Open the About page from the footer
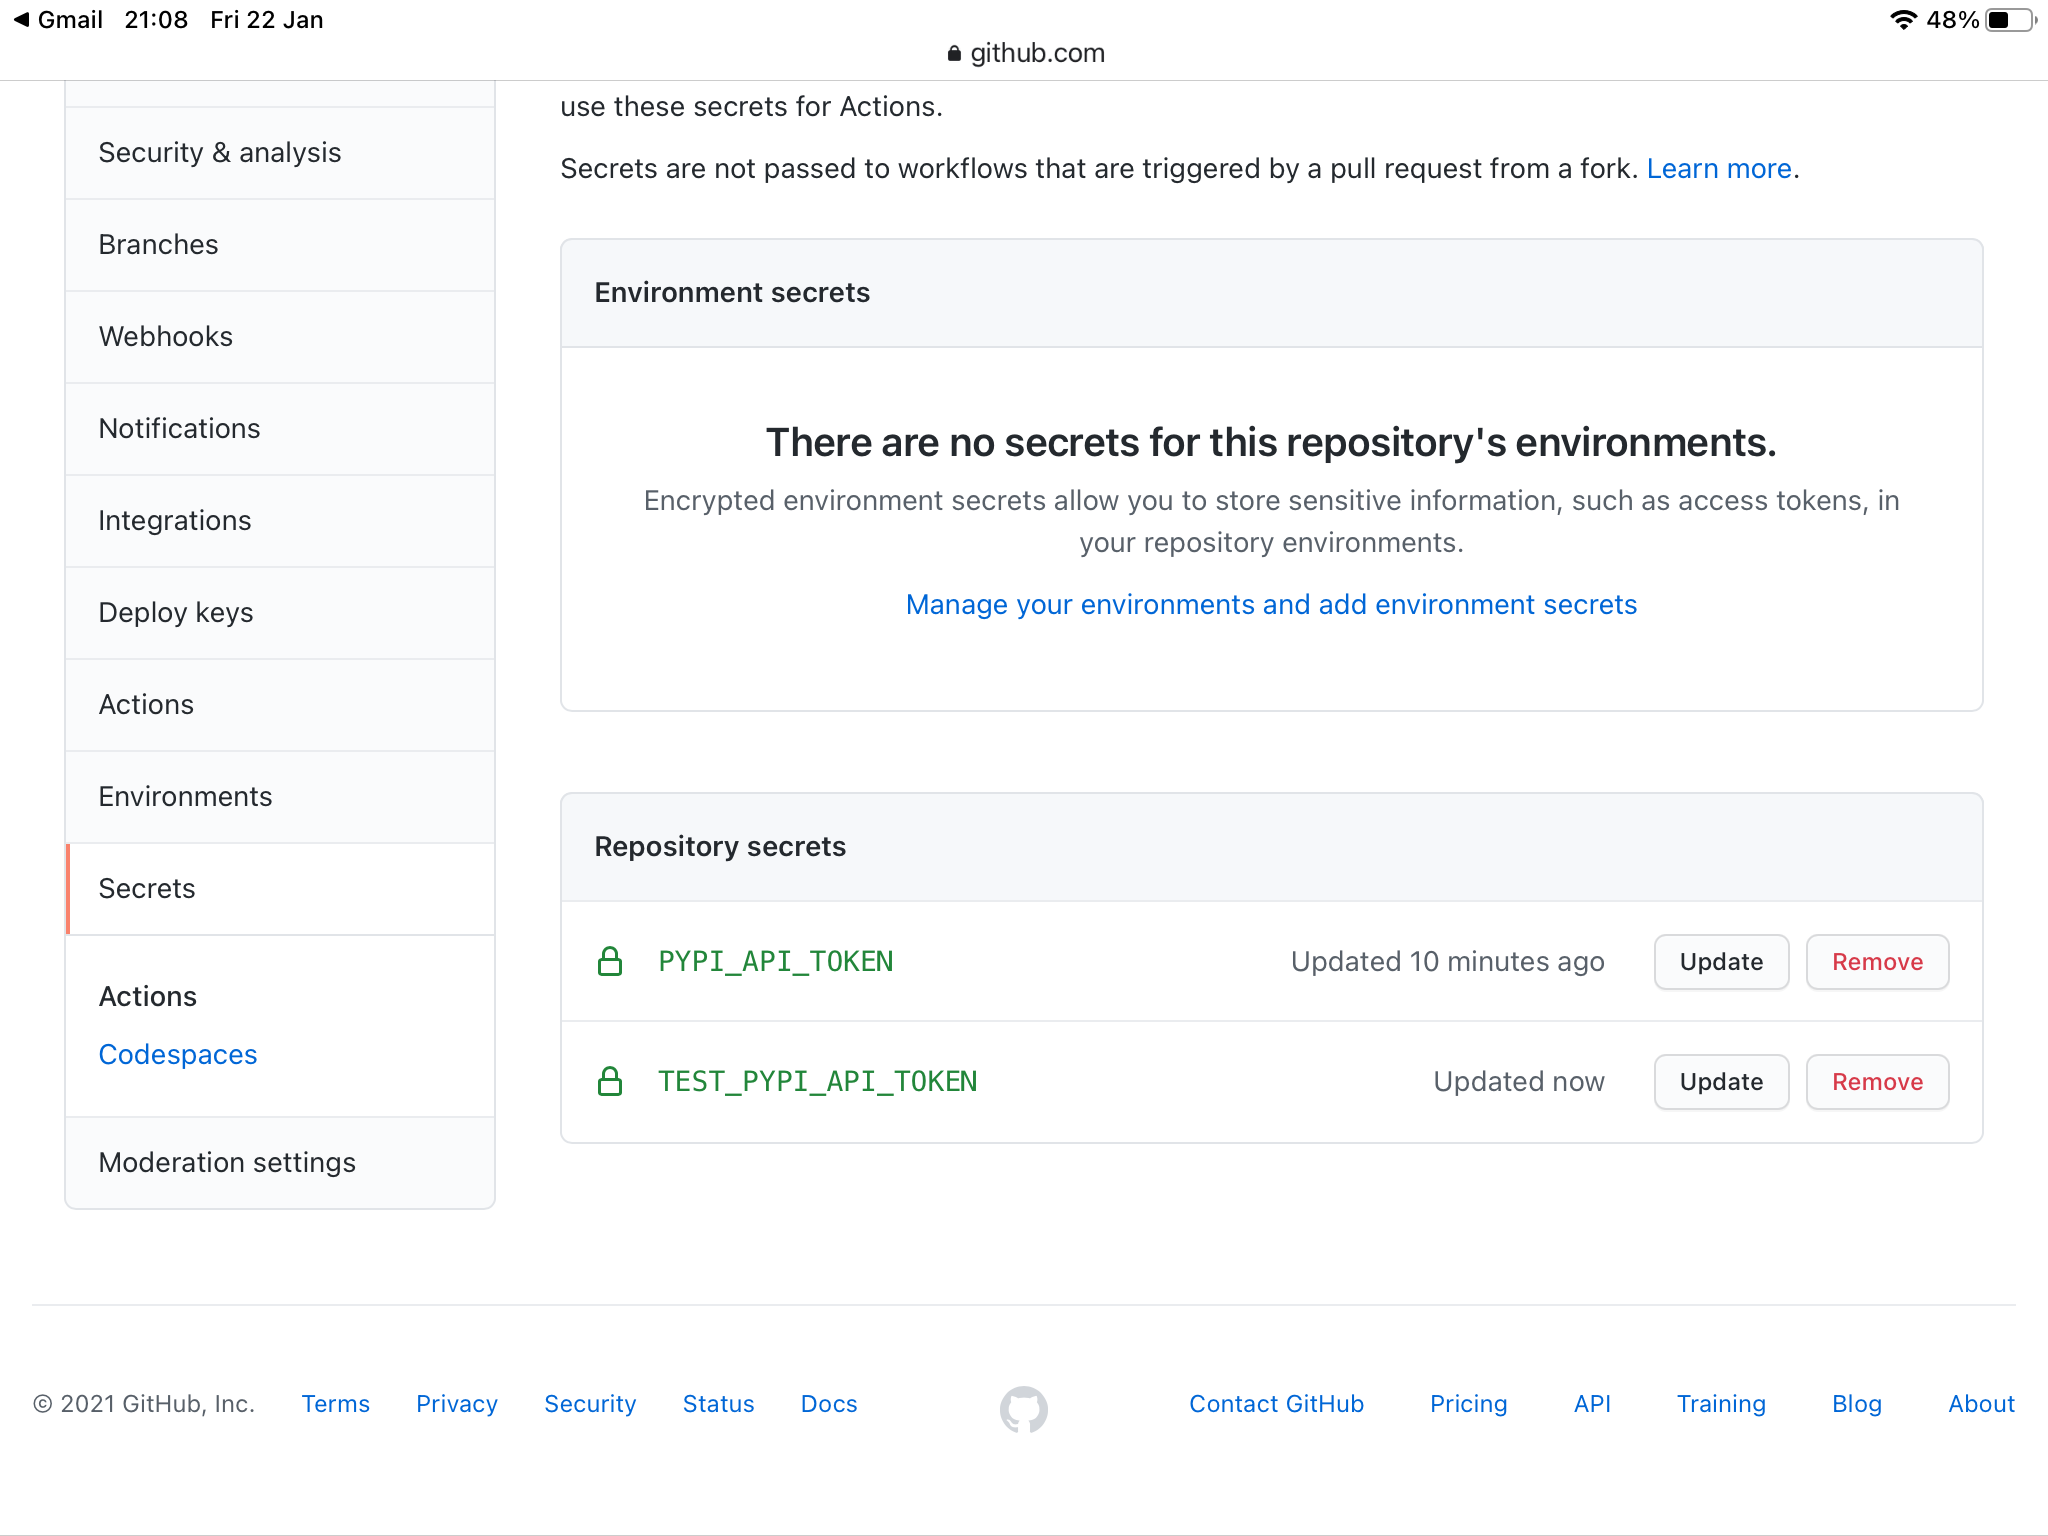2048x1536 pixels. tap(1981, 1404)
